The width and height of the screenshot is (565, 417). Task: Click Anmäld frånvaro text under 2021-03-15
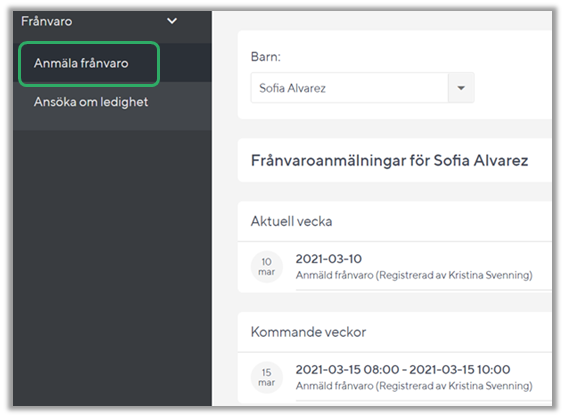coord(334,386)
